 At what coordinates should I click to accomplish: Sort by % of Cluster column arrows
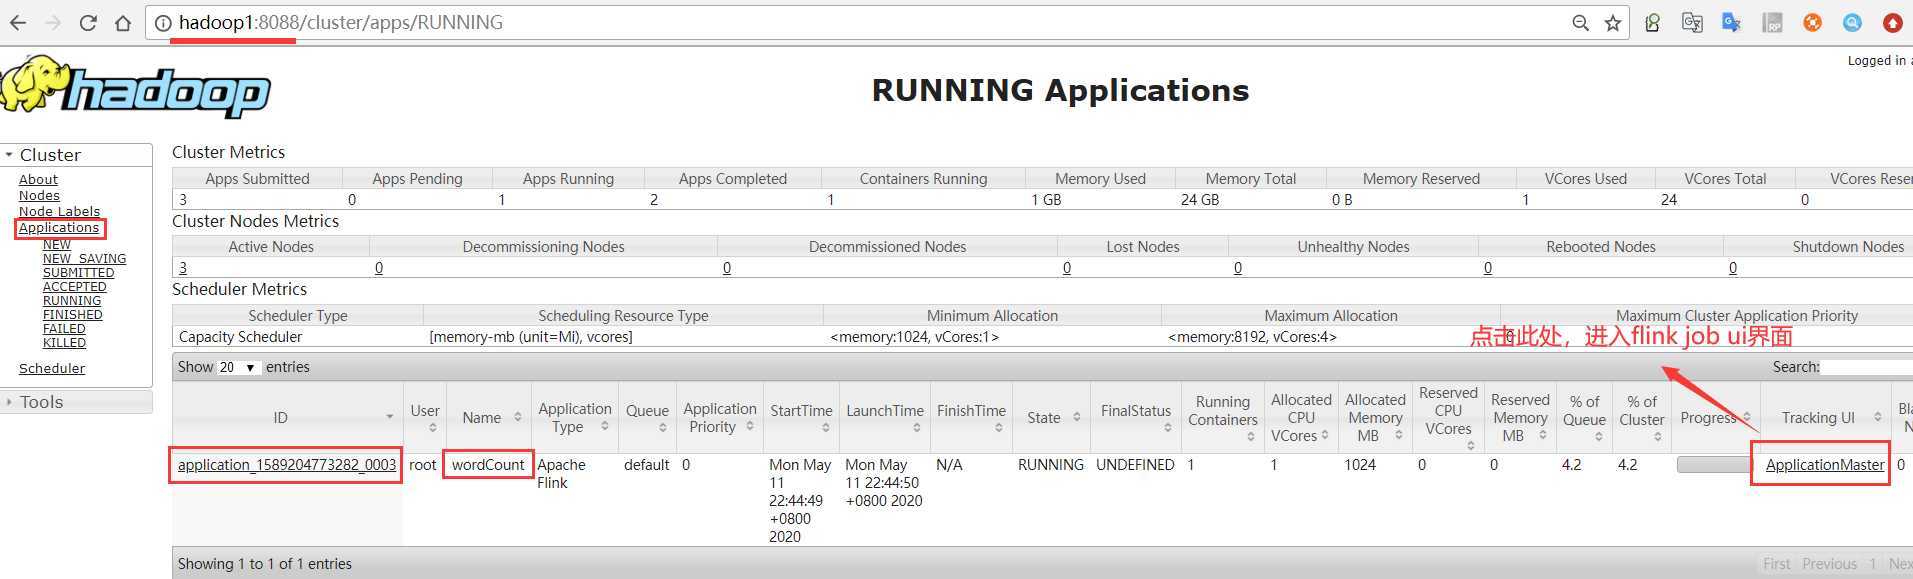[x=1657, y=437]
